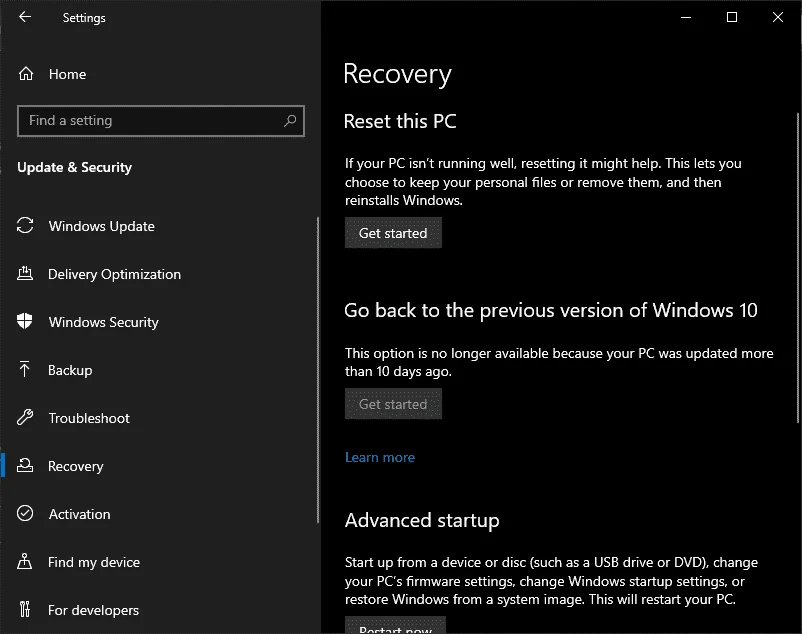Viewport: 802px width, 634px height.
Task: Click the Activation checkmark icon
Action: pos(25,513)
